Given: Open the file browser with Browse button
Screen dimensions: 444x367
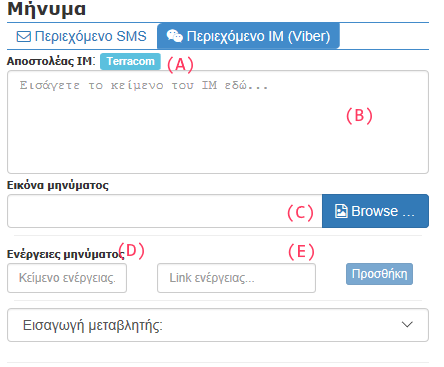Looking at the screenshot, I should coord(375,211).
